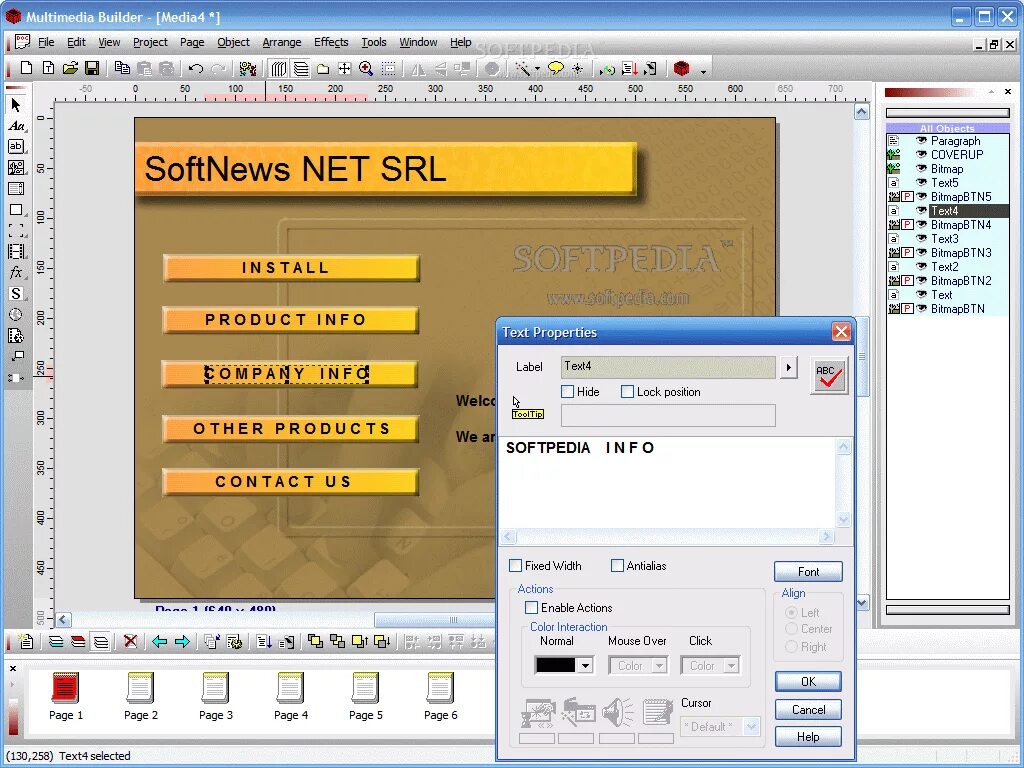Screen dimensions: 1024x768
Task: Select the S script object tool
Action: (16, 294)
